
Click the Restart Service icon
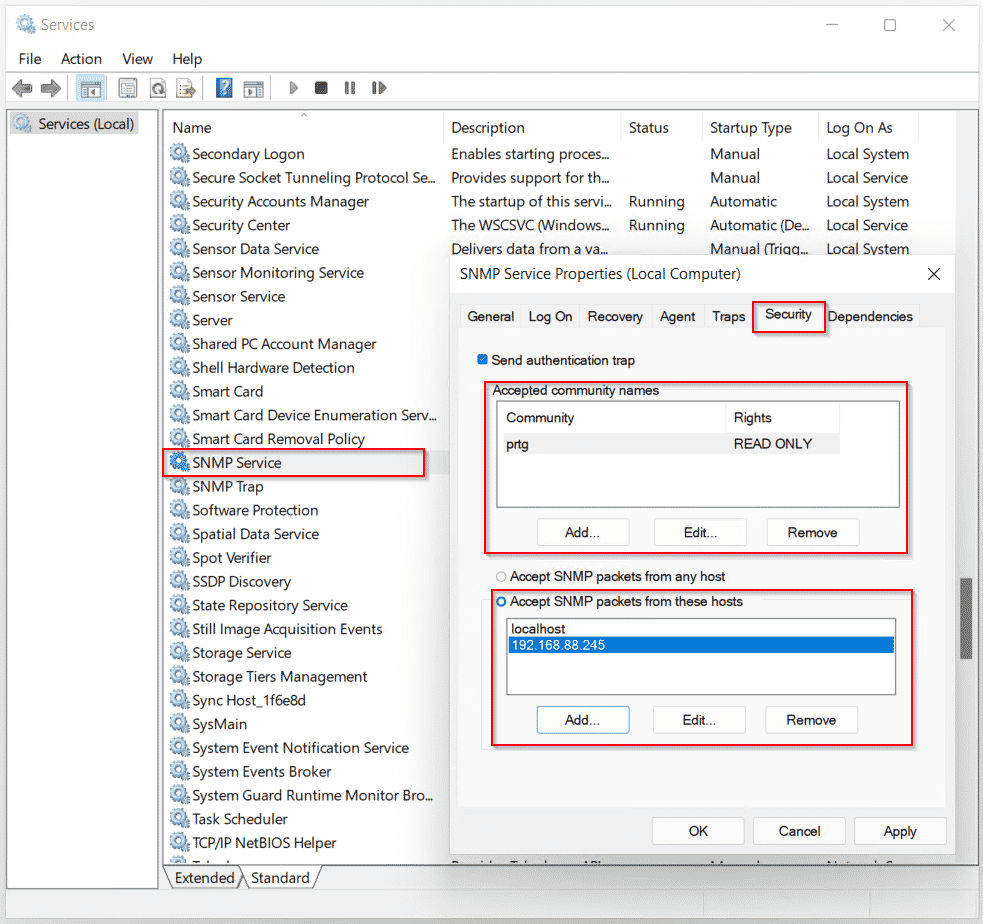tap(379, 88)
